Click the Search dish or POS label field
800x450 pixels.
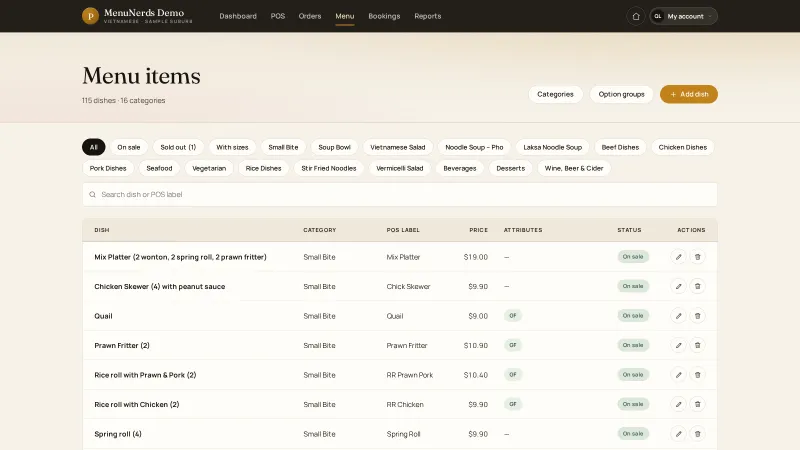399,194
